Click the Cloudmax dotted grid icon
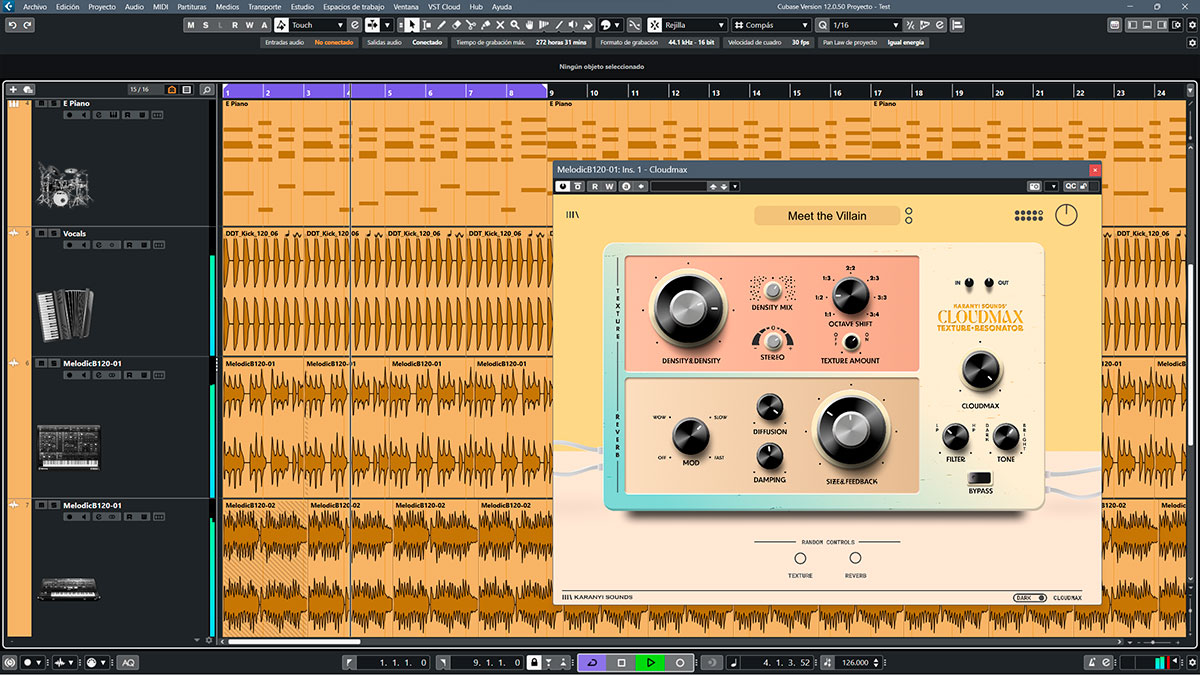Screen dimensions: 1200x675 click(1028, 215)
